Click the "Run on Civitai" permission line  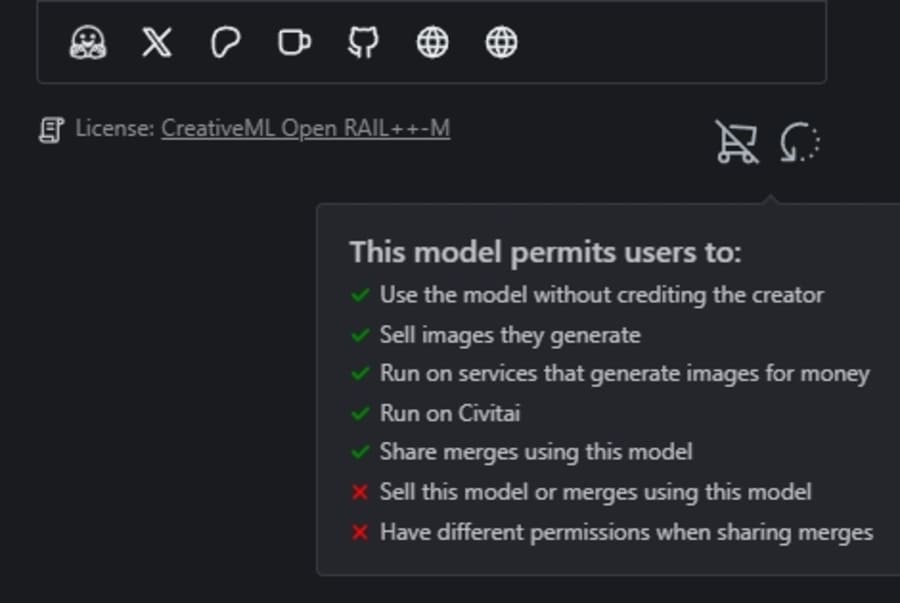(450, 413)
